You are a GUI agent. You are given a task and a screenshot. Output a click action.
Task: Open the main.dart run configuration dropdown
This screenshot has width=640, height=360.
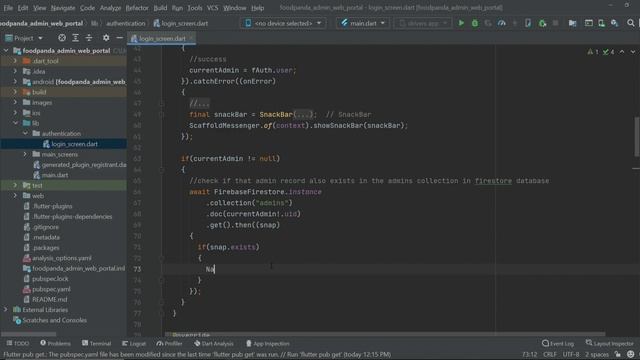click(362, 23)
